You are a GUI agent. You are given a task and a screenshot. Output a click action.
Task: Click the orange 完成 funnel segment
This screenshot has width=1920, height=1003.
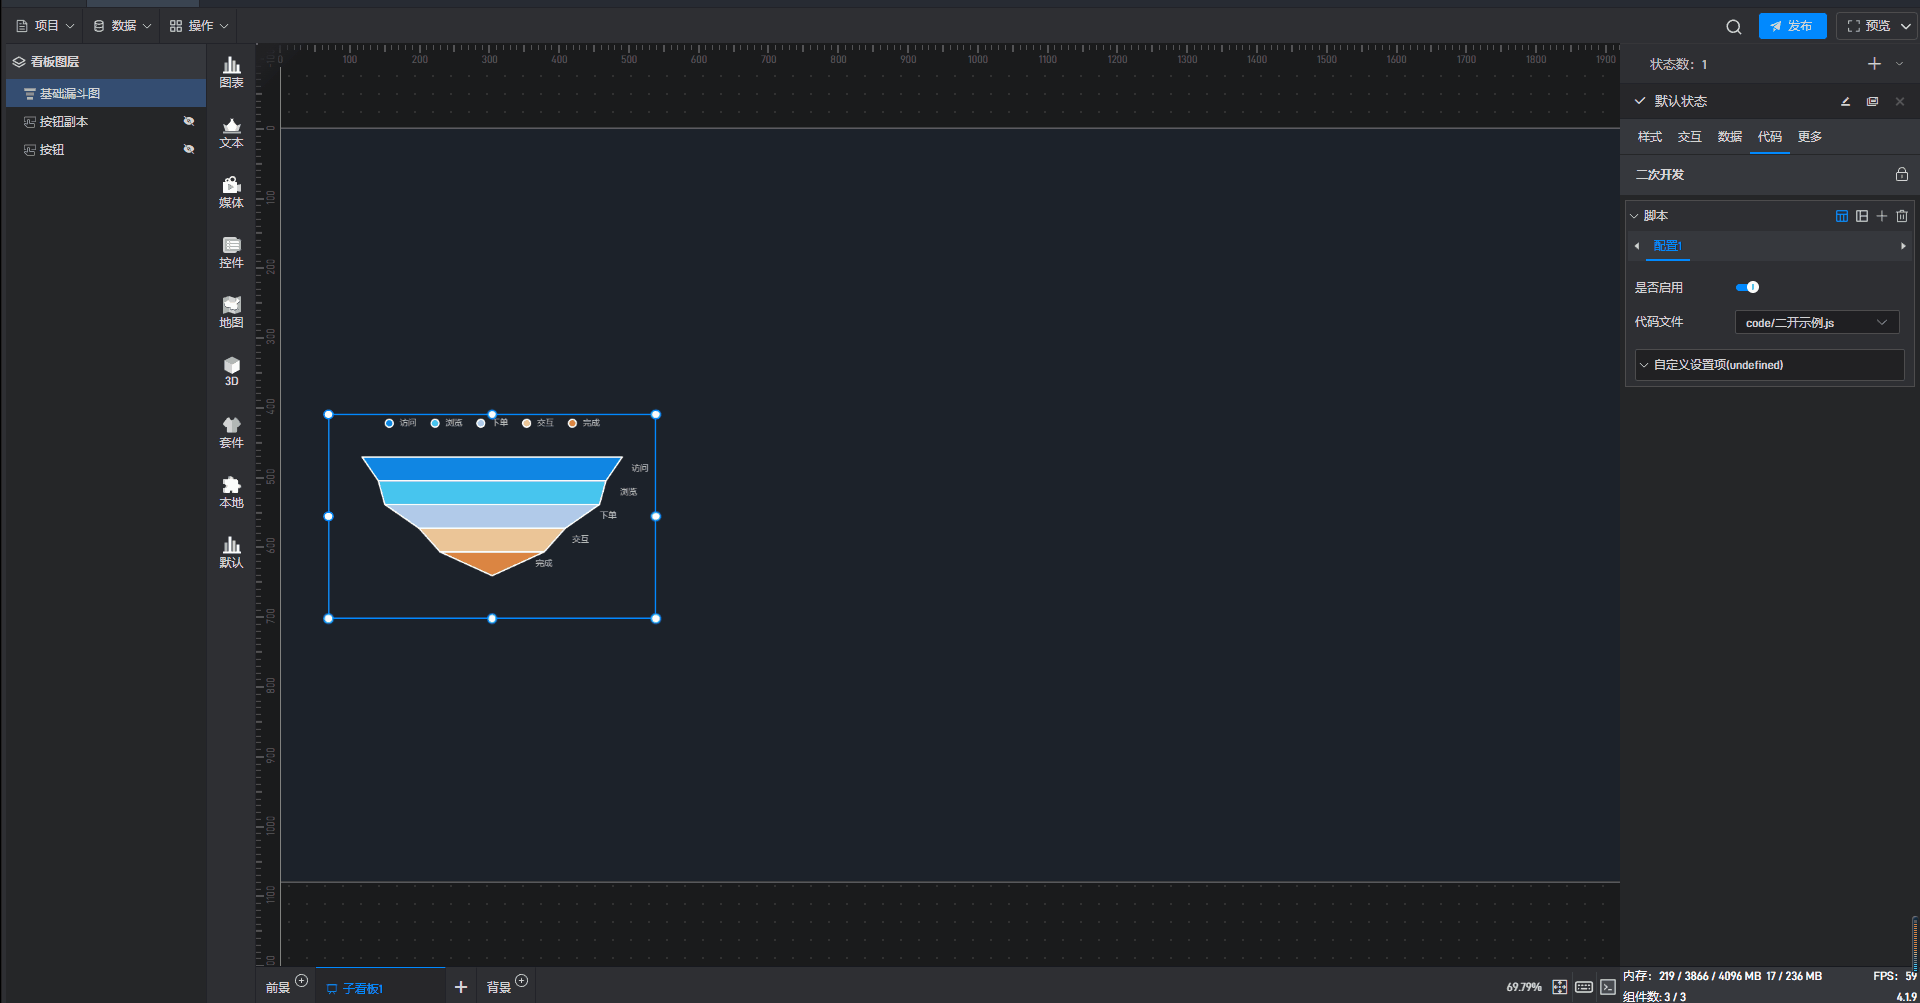click(492, 563)
